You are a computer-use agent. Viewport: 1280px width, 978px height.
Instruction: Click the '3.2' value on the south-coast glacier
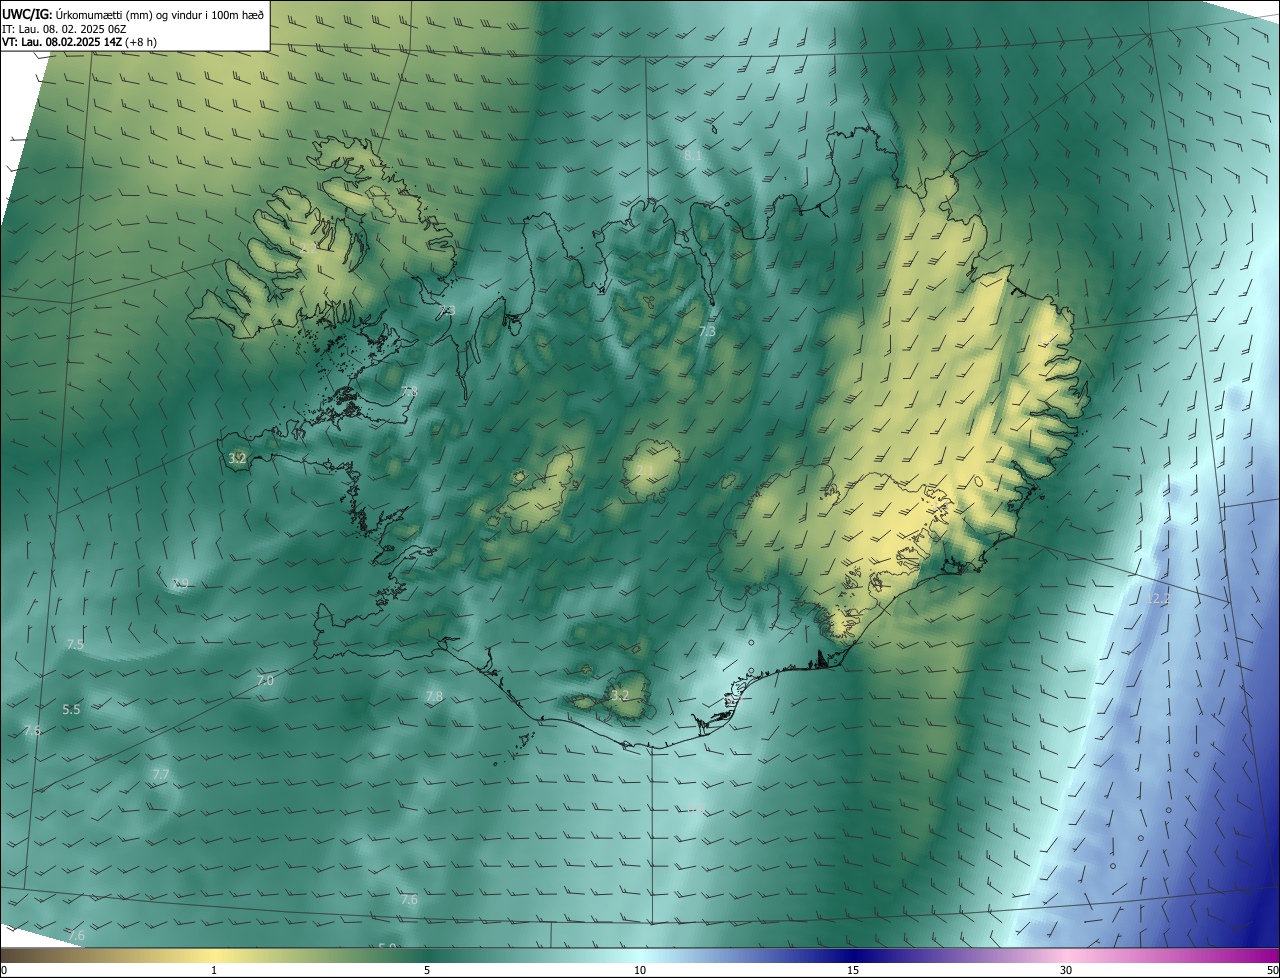(x=620, y=695)
